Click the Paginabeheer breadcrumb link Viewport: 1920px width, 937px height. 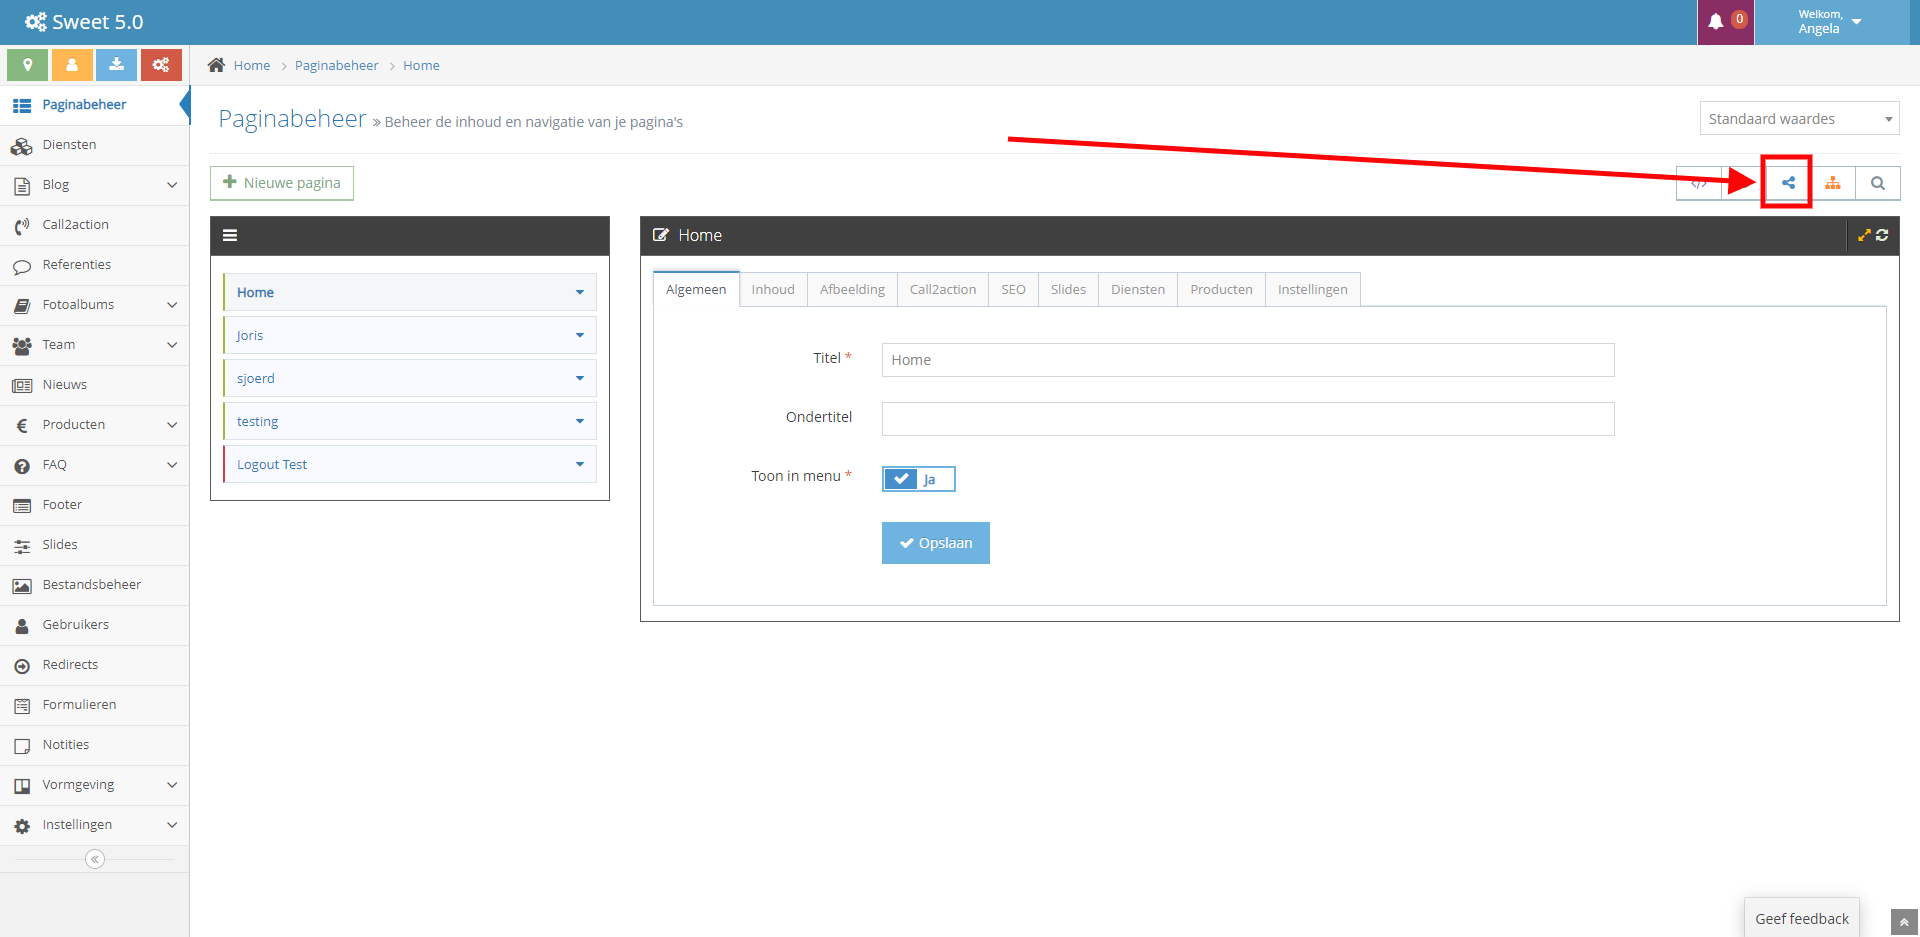(336, 65)
